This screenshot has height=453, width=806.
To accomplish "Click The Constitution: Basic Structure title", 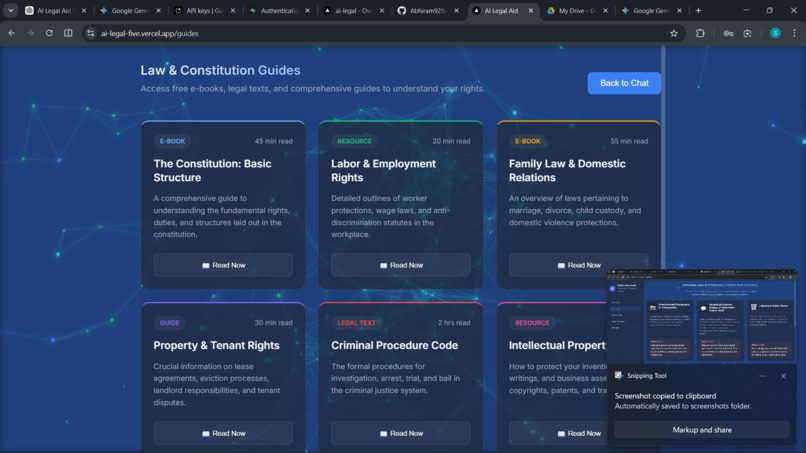I will tap(212, 170).
